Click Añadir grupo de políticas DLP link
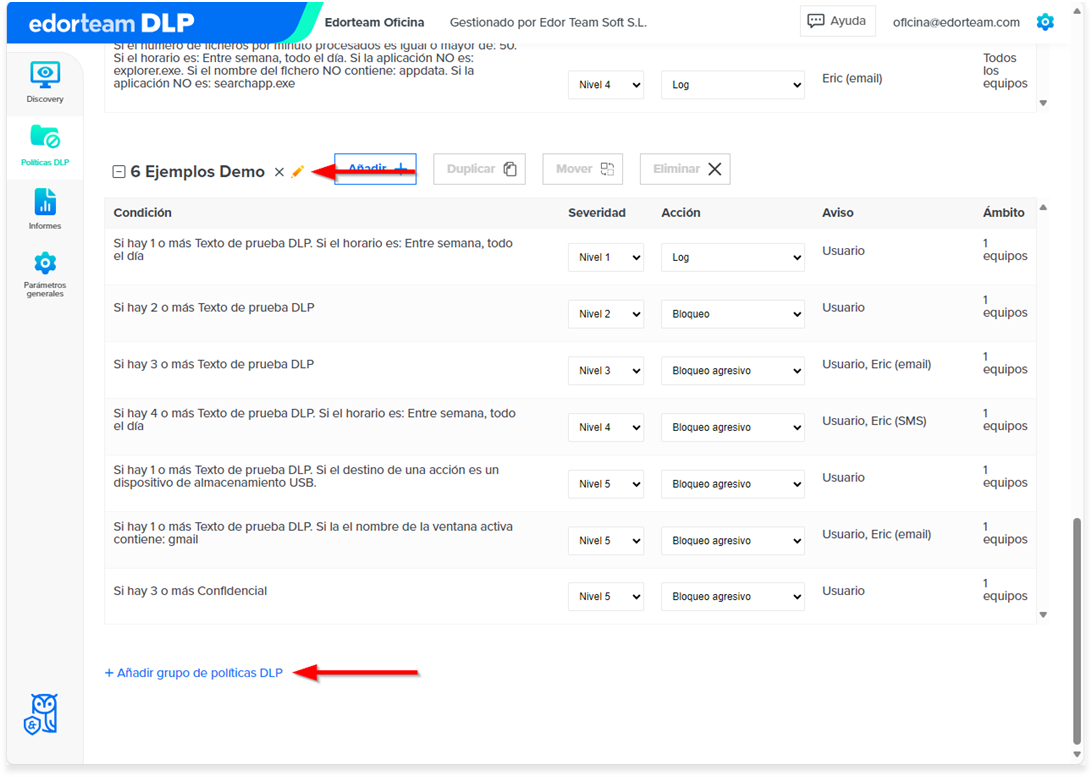1092x777 pixels. point(194,673)
